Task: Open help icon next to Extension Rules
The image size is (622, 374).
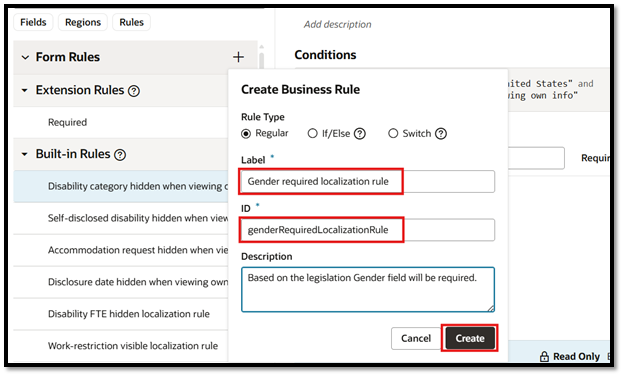Action: click(x=134, y=91)
